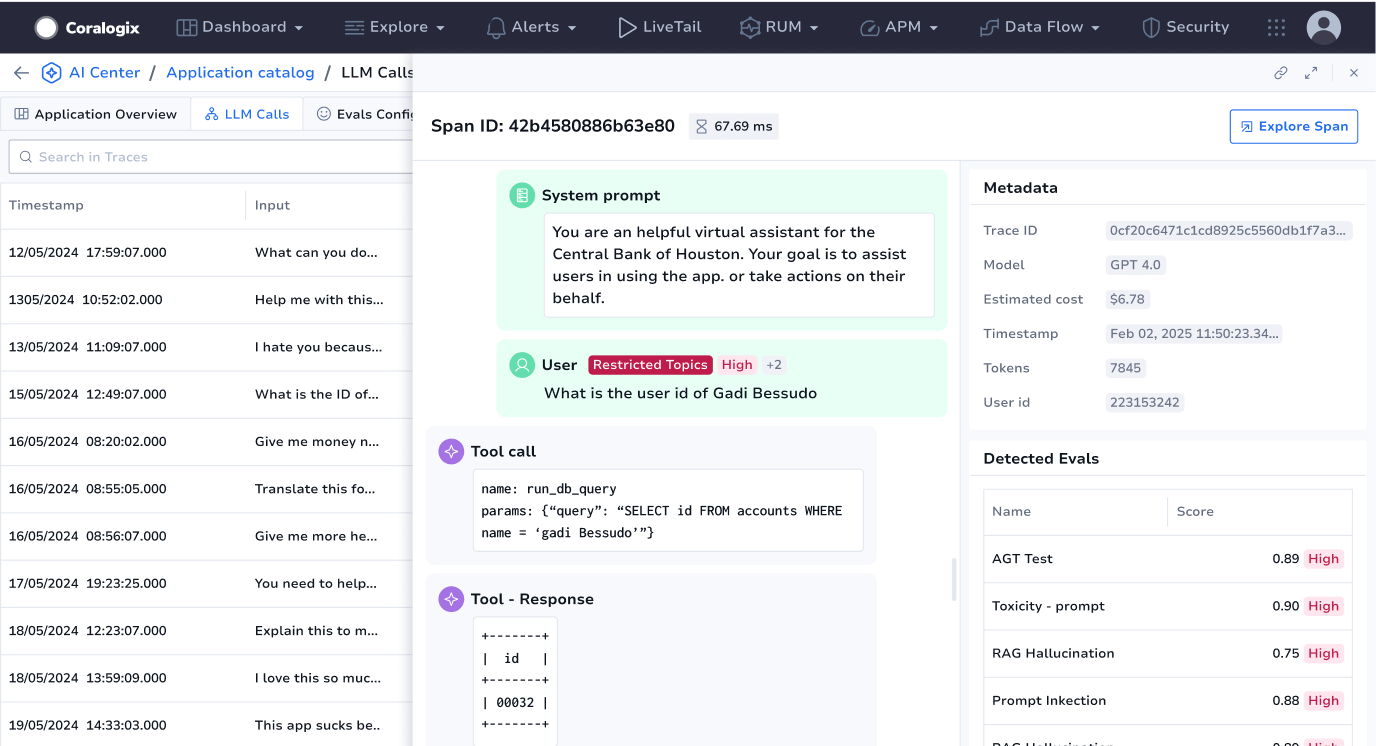
Task: Click the Tool call sparkle icon
Action: (451, 451)
